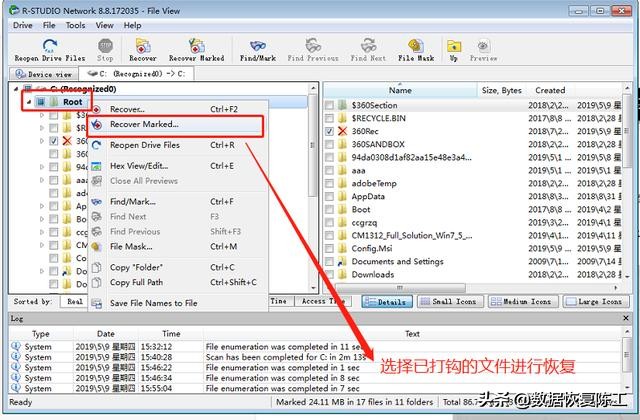This screenshot has height=420, width=640.
Task: Open the File menu
Action: tap(49, 25)
